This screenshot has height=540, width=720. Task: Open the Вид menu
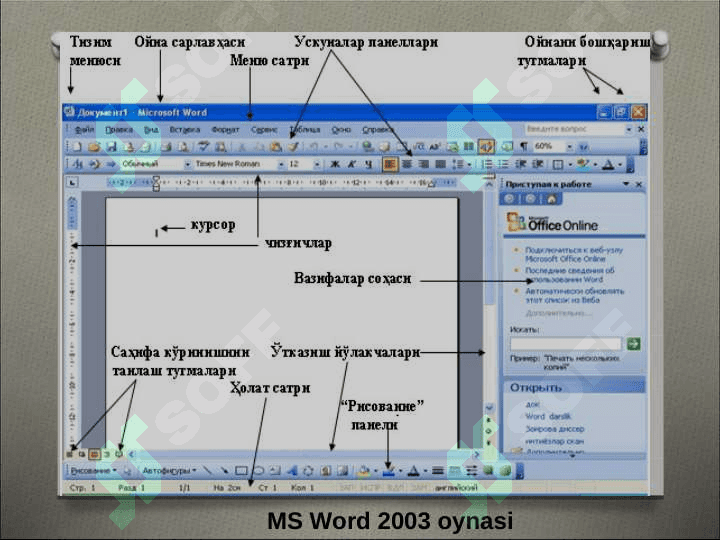(x=151, y=130)
